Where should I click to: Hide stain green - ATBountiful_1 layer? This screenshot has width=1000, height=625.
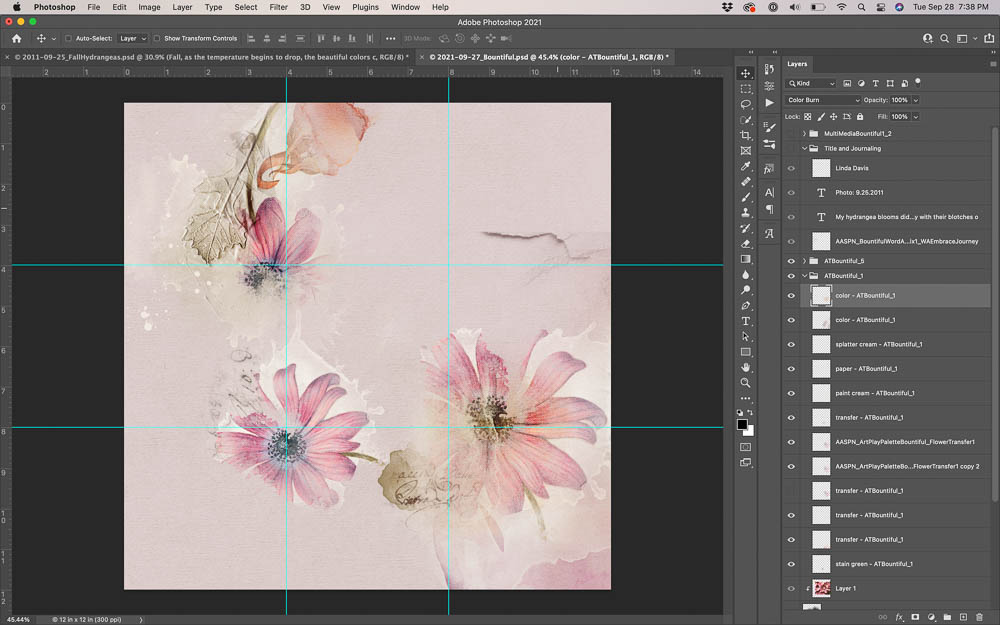click(x=791, y=564)
